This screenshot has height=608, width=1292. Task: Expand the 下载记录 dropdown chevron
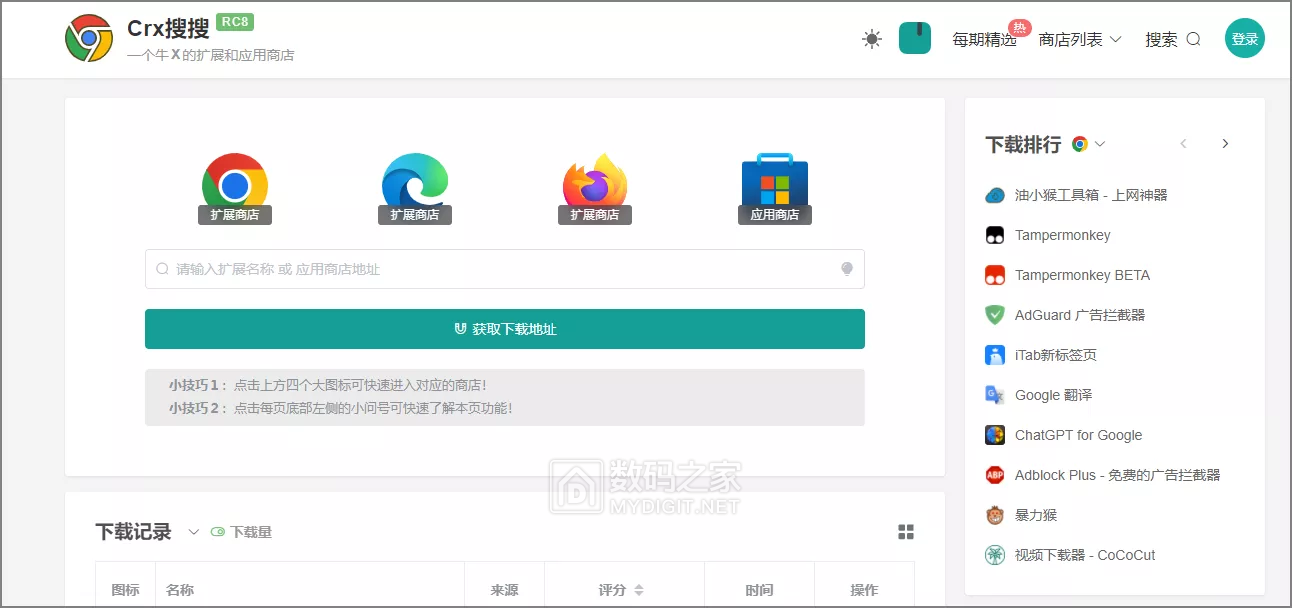194,532
